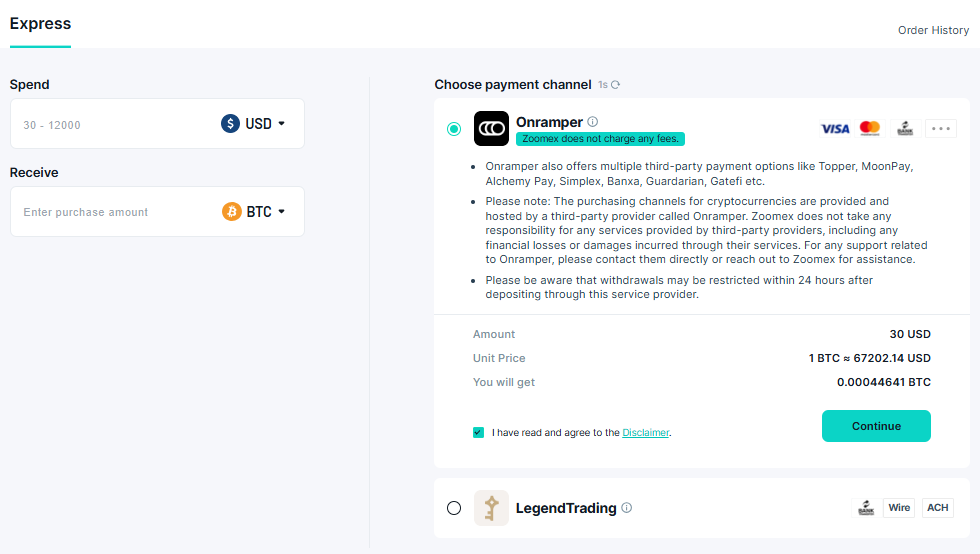Open the USD currency dropdown
Viewport: 980px width, 554px height.
coord(253,124)
